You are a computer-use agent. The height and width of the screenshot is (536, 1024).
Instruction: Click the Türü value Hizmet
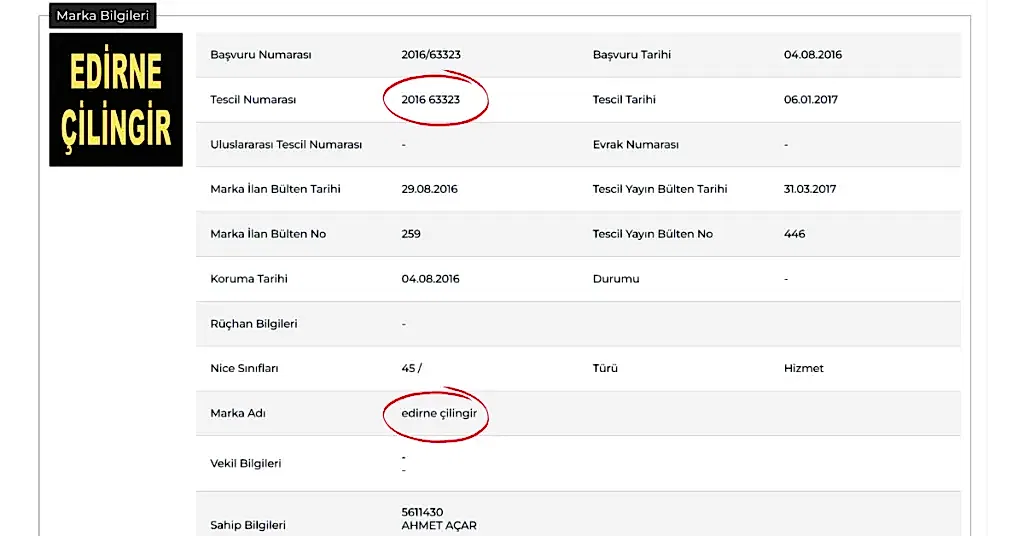tap(803, 368)
